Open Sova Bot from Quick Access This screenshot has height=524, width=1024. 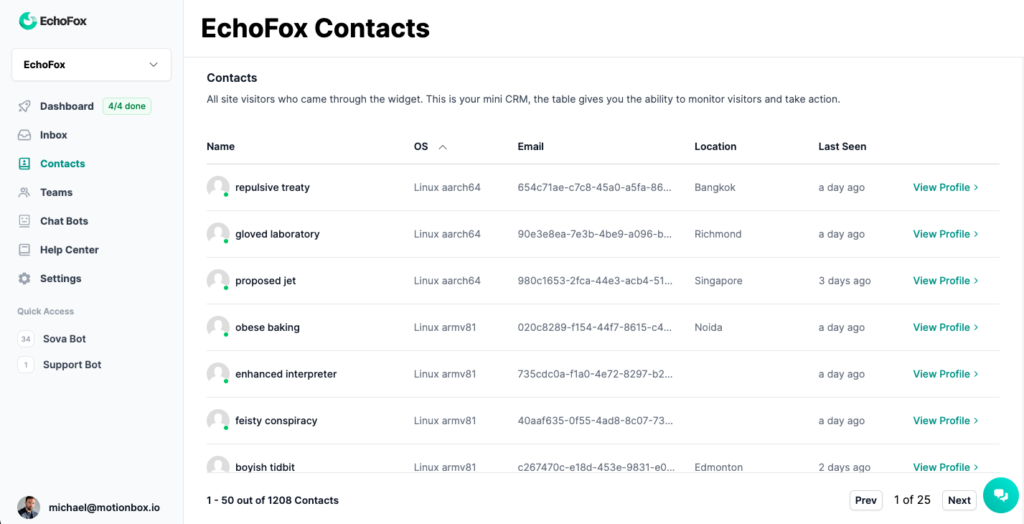pos(64,339)
